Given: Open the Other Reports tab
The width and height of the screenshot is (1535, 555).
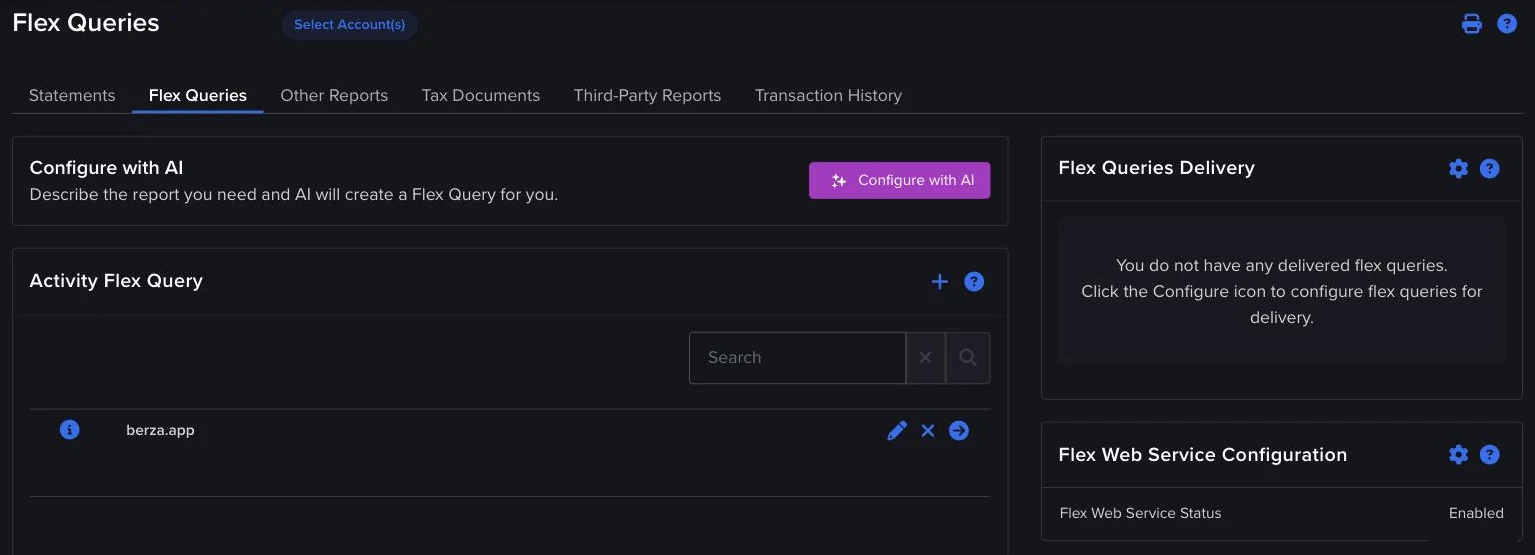Looking at the screenshot, I should 334,95.
